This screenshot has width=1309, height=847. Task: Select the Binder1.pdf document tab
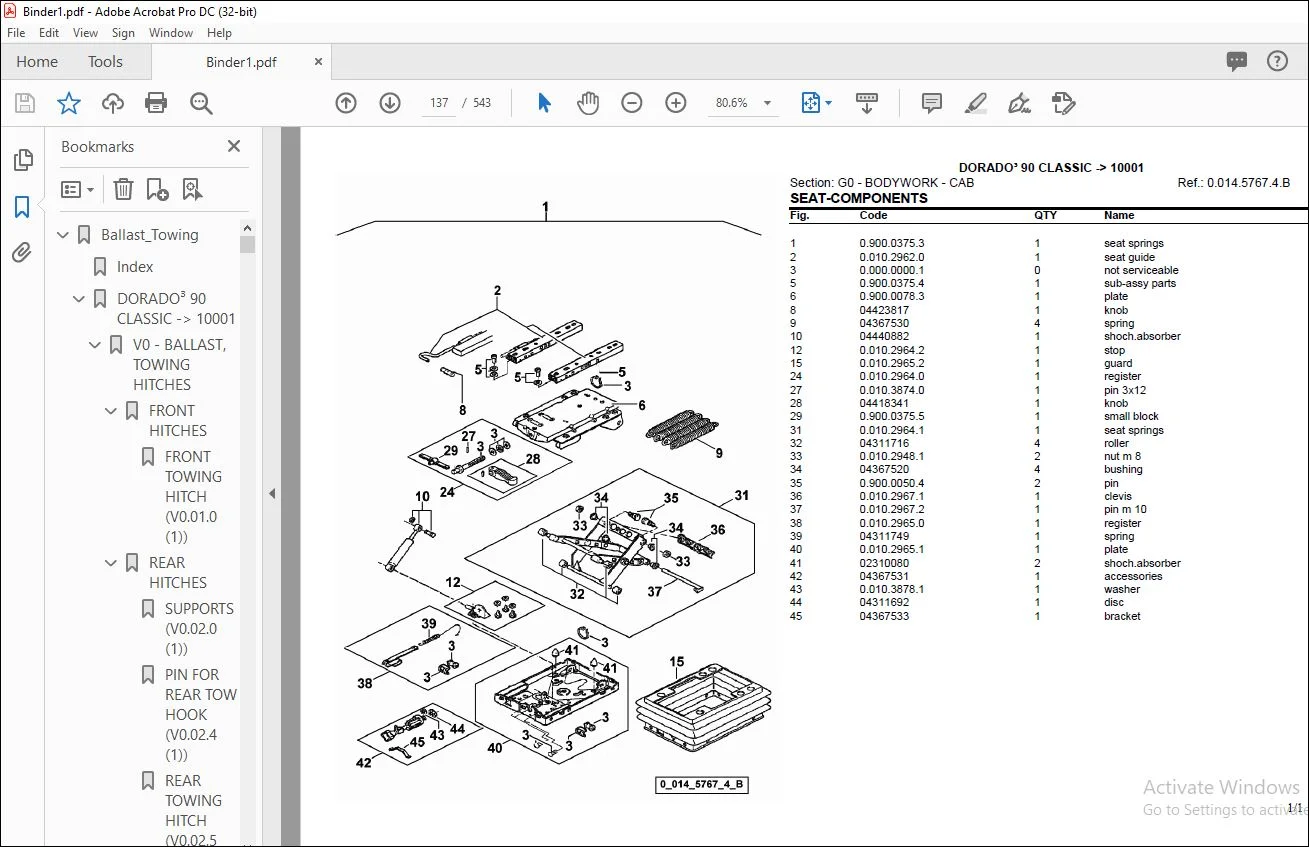[241, 62]
